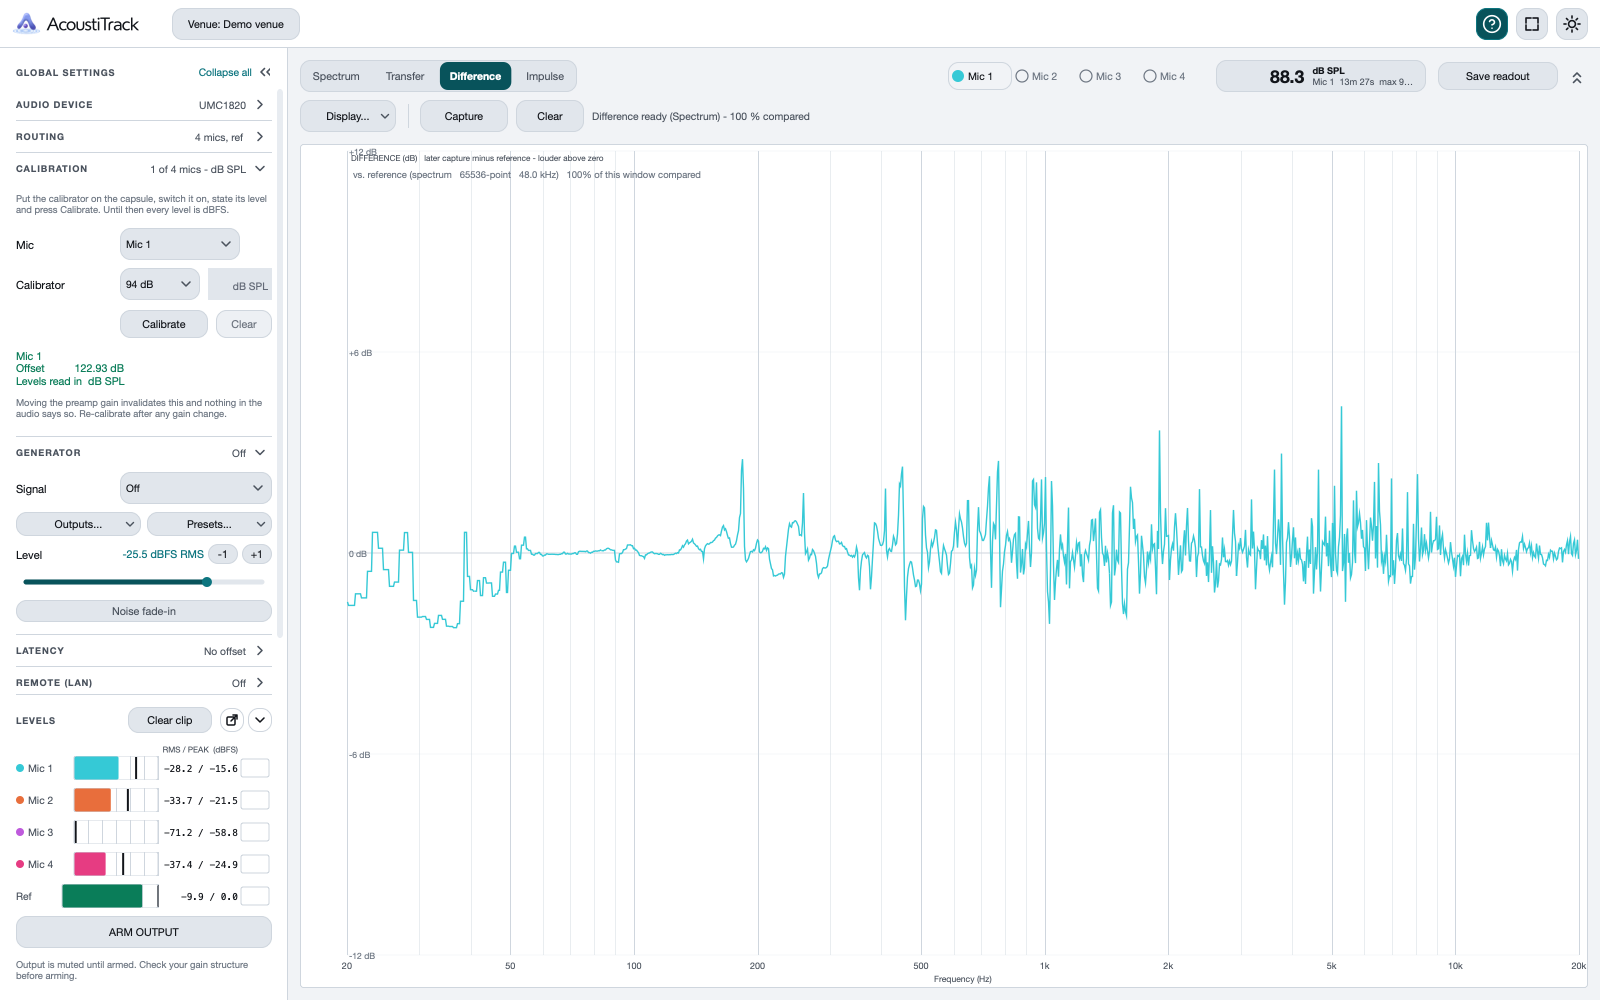Open the Mic 1 calibration dropdown
The width and height of the screenshot is (1600, 1000).
click(x=180, y=244)
